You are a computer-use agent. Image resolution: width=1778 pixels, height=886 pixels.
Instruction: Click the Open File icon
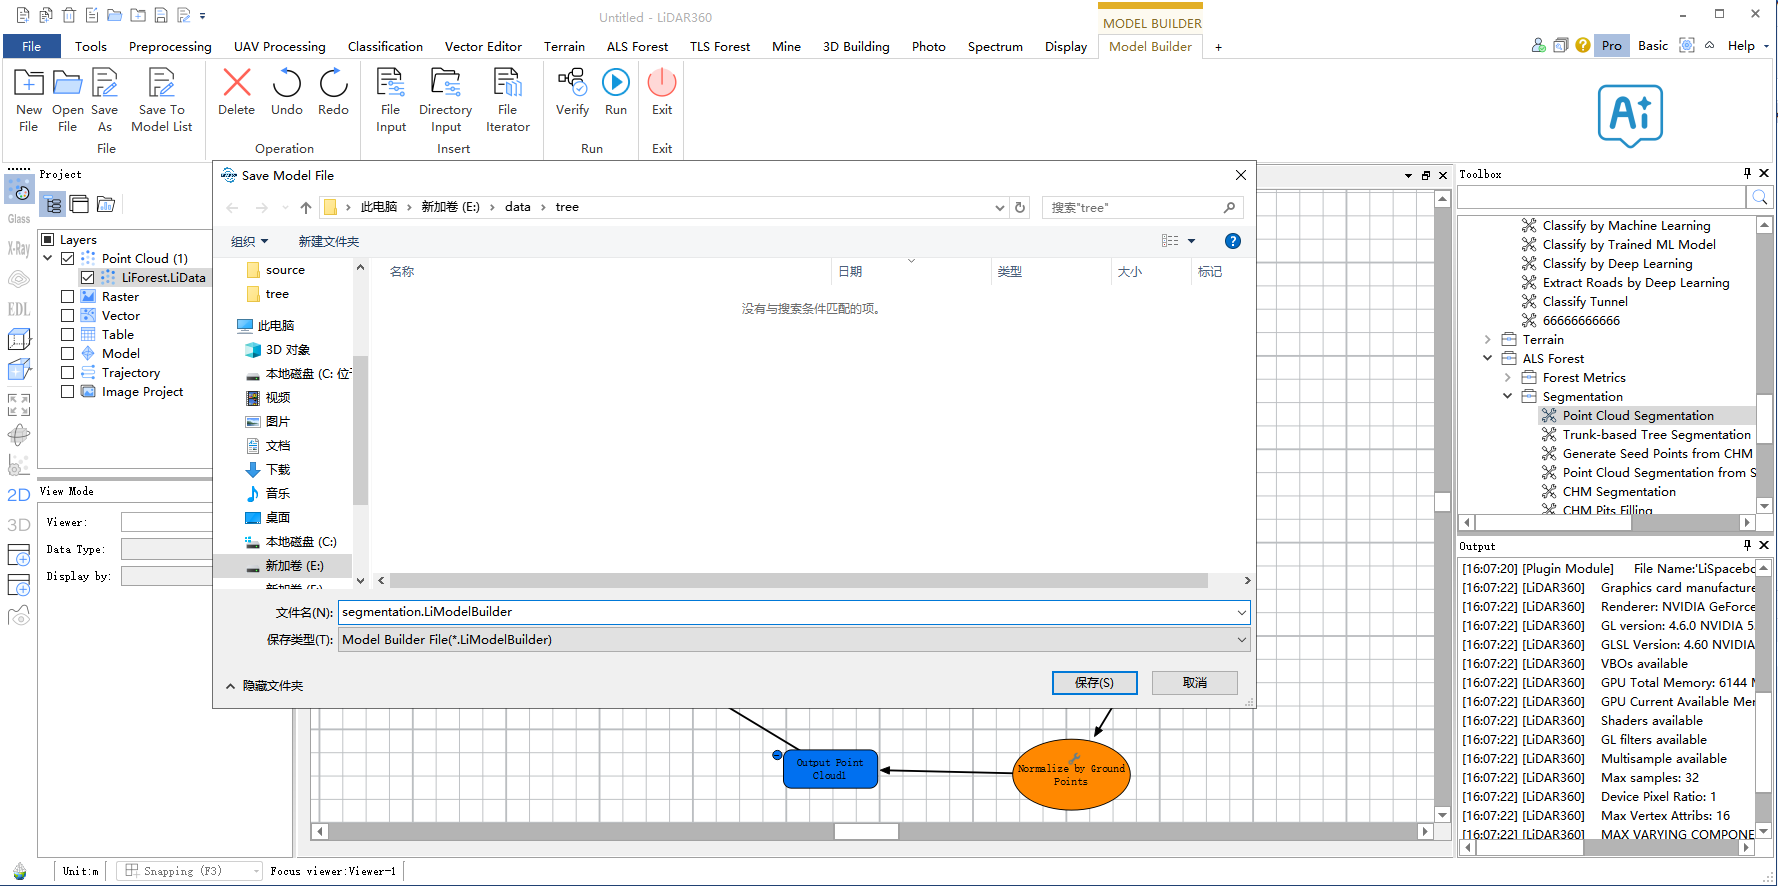(67, 83)
